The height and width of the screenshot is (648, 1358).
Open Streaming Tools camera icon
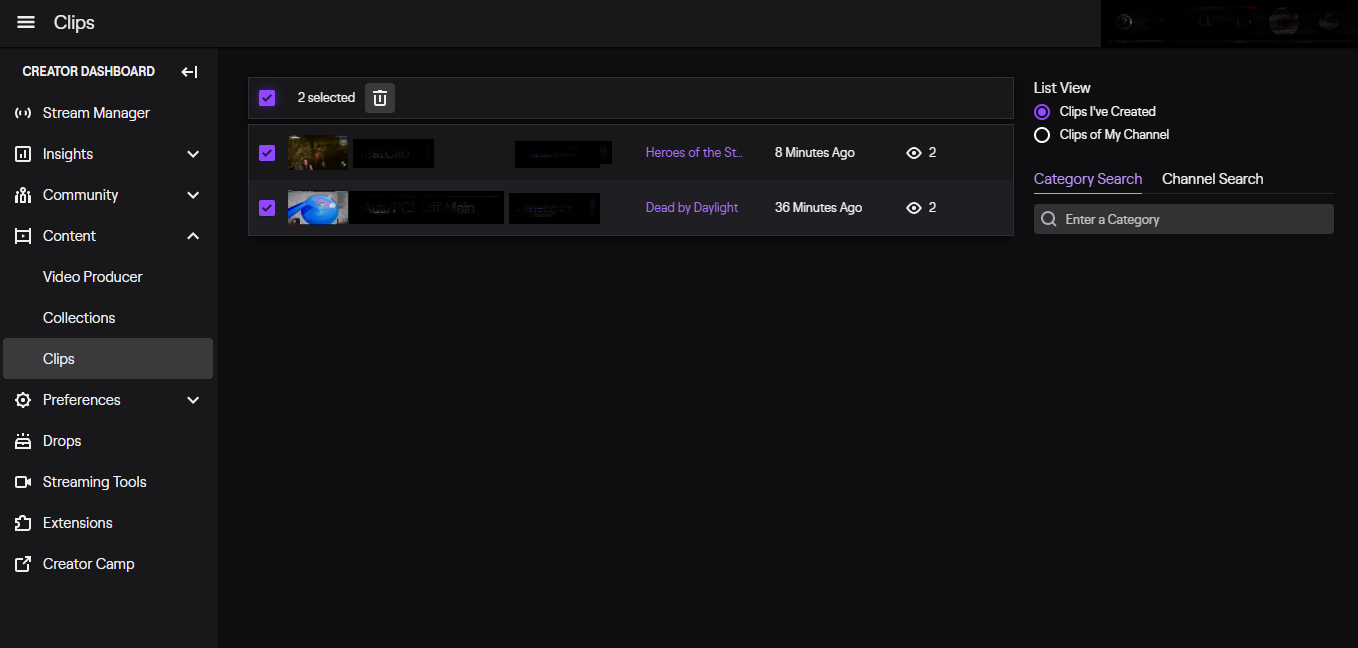(x=23, y=482)
